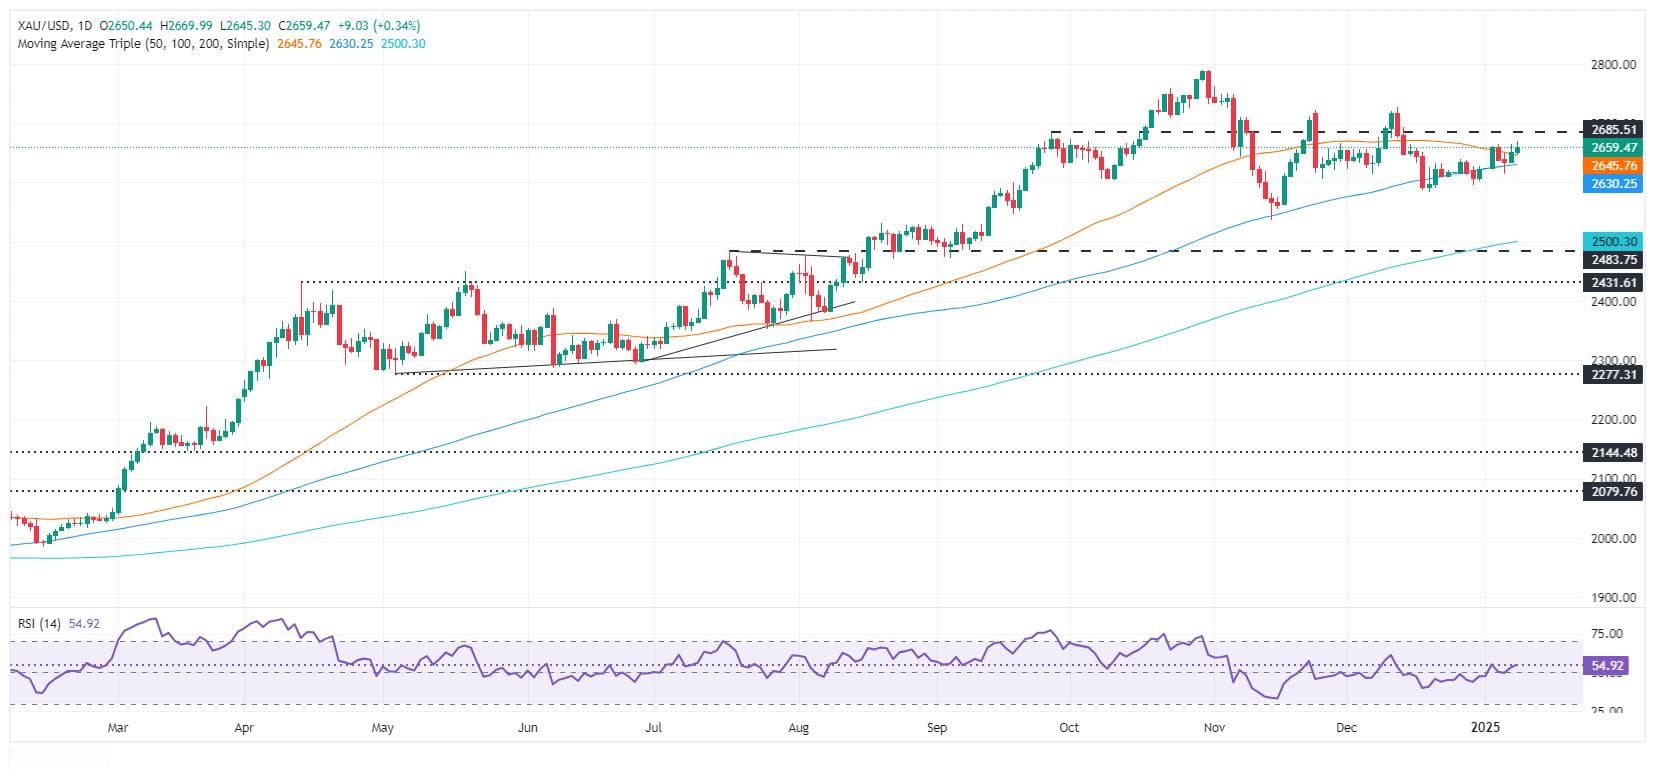Click the 2079.76 horizontal line label

pos(1613,491)
